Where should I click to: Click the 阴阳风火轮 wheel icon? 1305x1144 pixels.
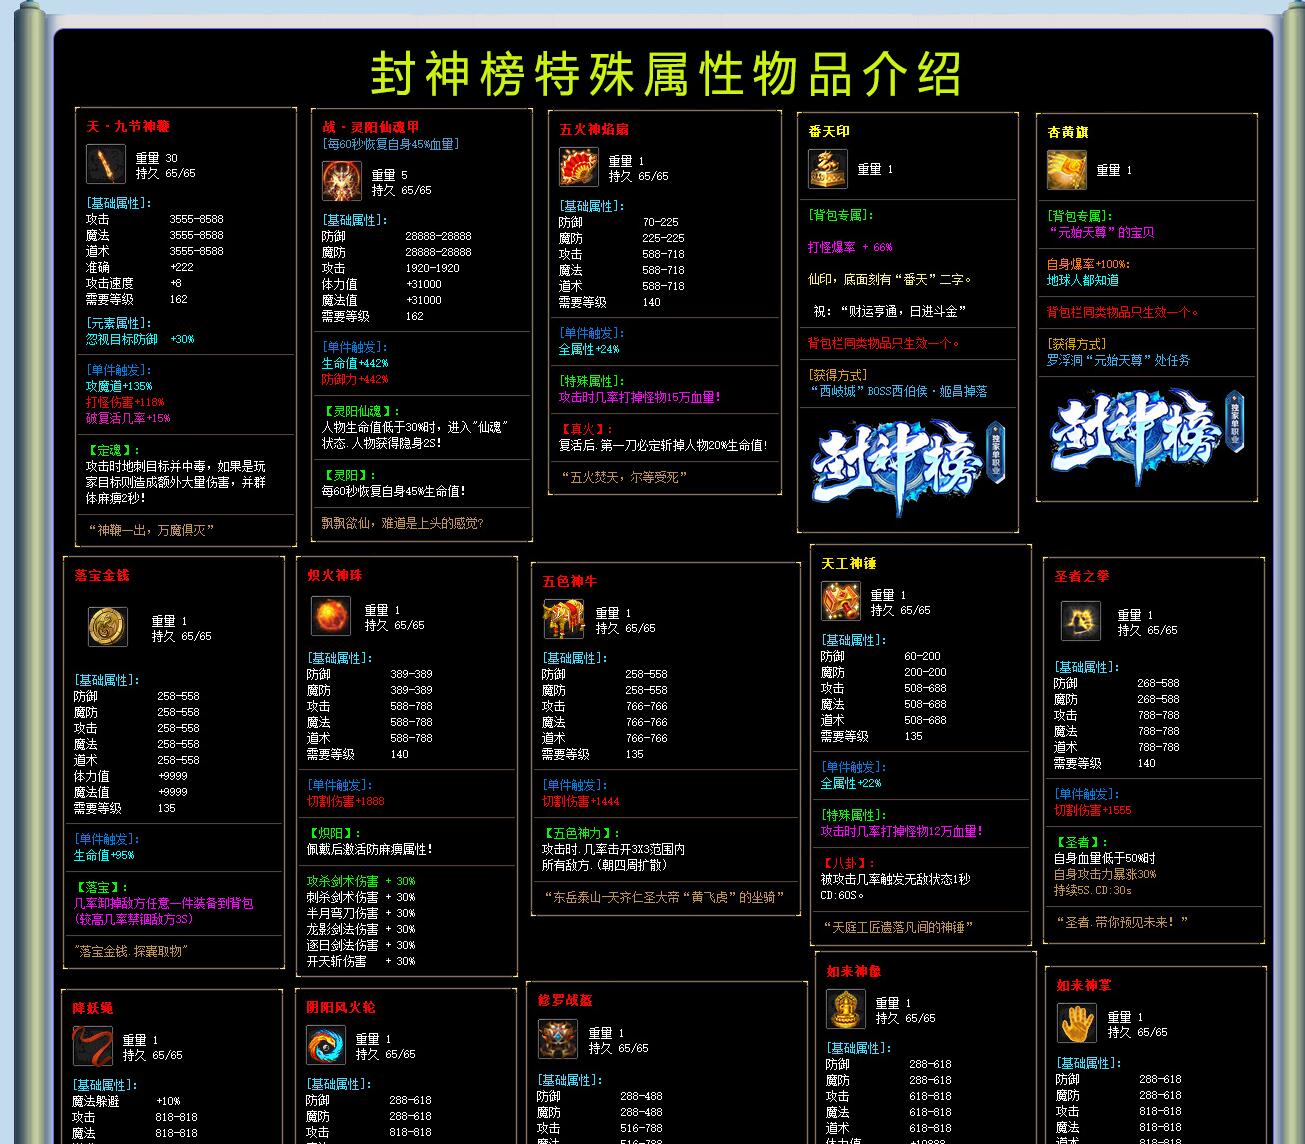tap(326, 1045)
